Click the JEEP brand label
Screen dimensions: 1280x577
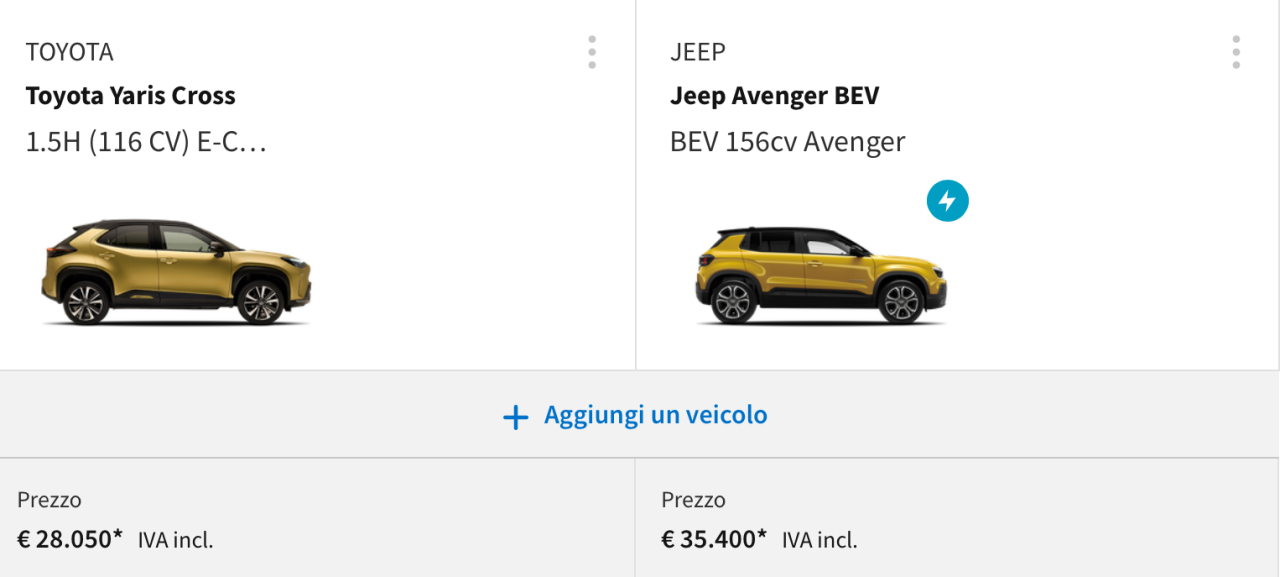(698, 52)
